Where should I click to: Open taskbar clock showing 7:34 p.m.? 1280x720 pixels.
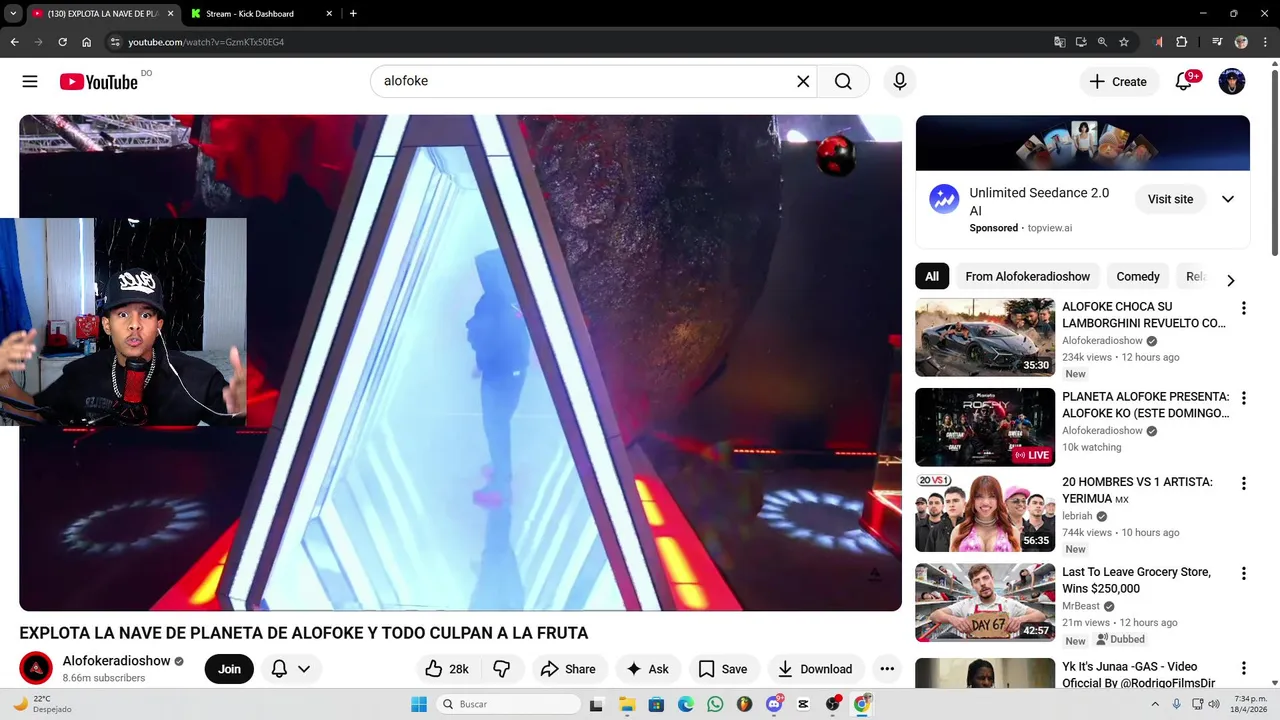(1247, 704)
